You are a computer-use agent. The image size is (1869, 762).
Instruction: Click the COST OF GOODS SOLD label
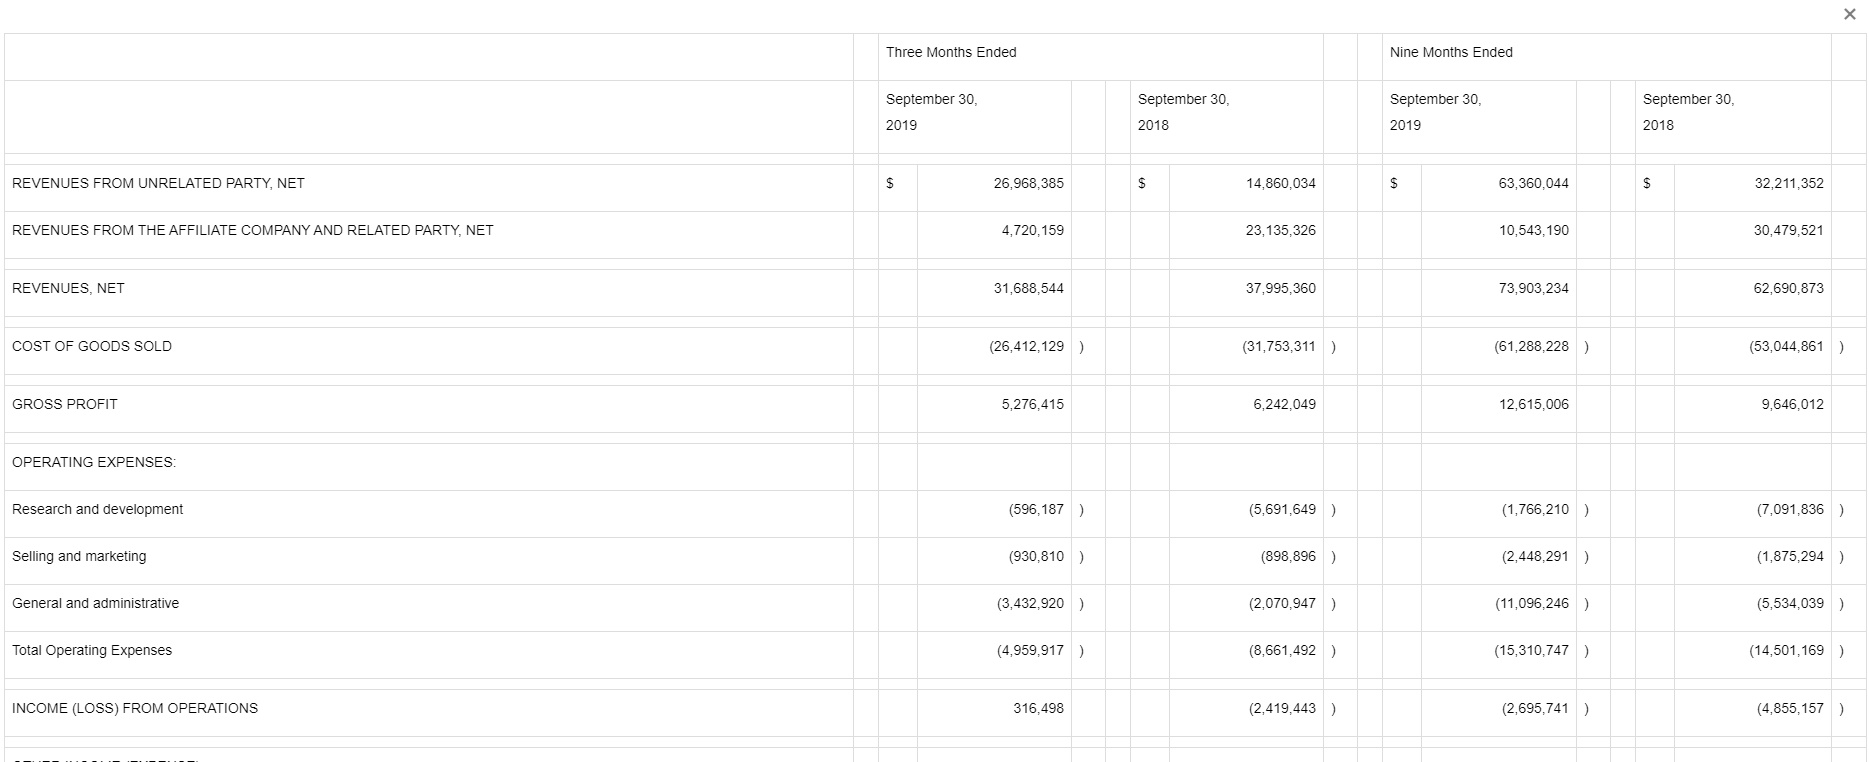[92, 347]
